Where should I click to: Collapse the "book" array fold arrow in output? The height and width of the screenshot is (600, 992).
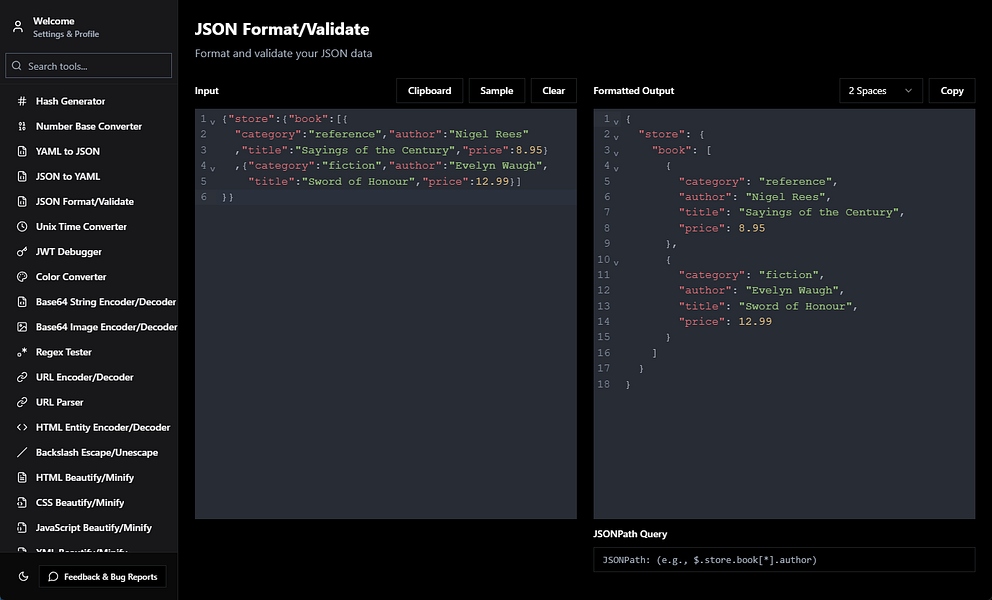[x=616, y=153]
